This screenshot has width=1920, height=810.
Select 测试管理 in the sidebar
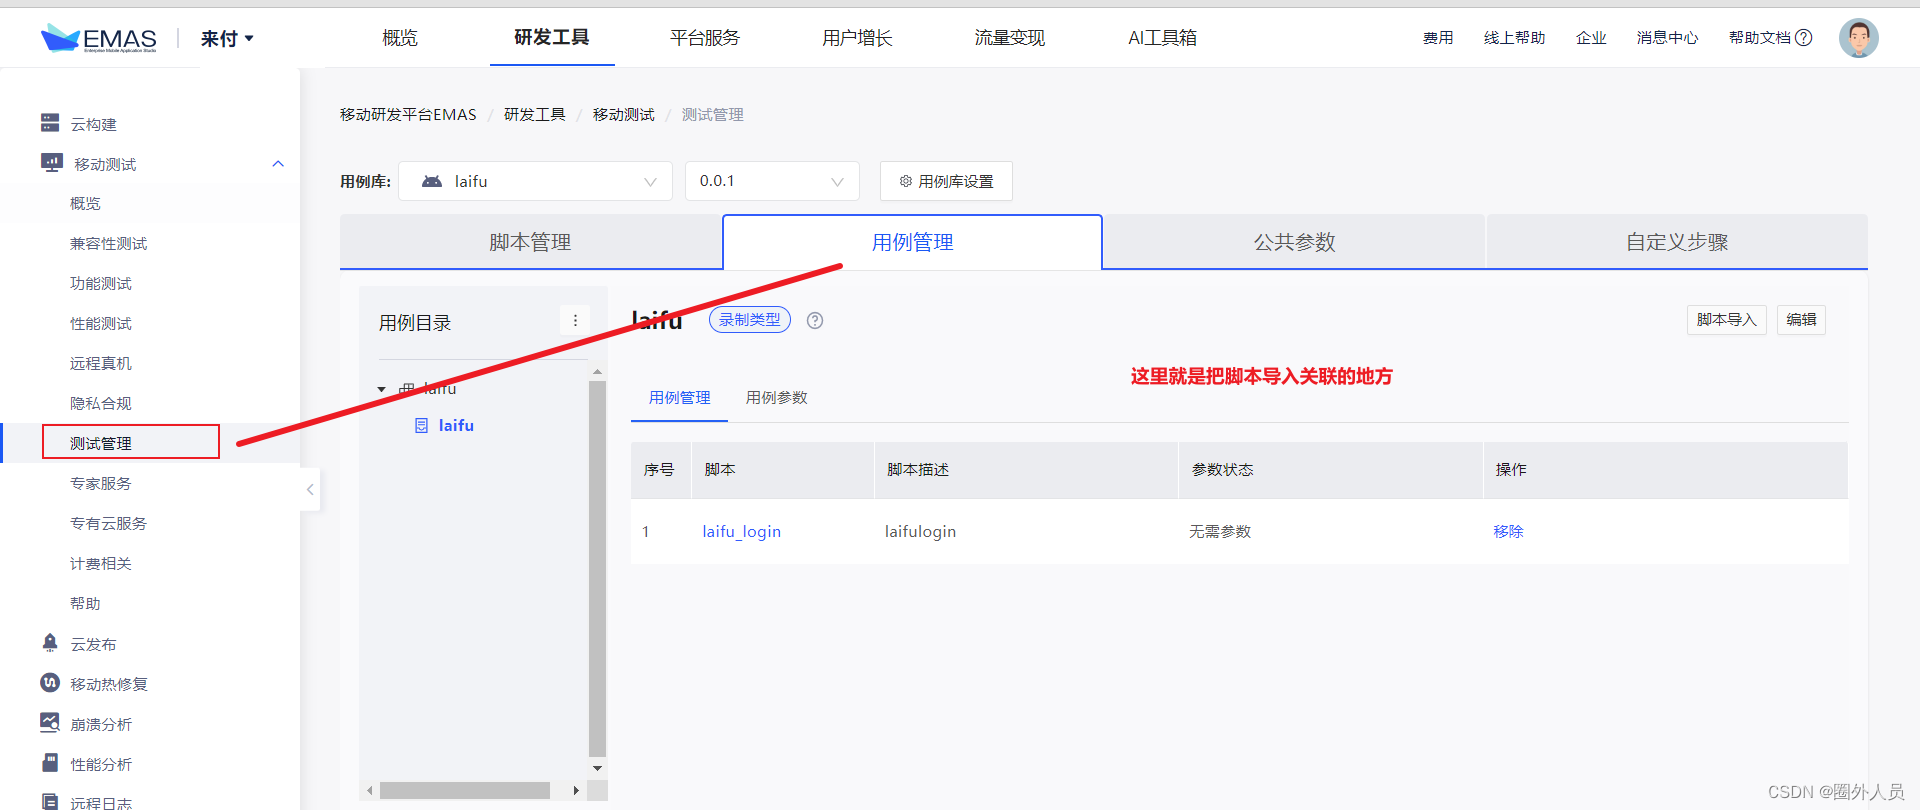click(100, 443)
